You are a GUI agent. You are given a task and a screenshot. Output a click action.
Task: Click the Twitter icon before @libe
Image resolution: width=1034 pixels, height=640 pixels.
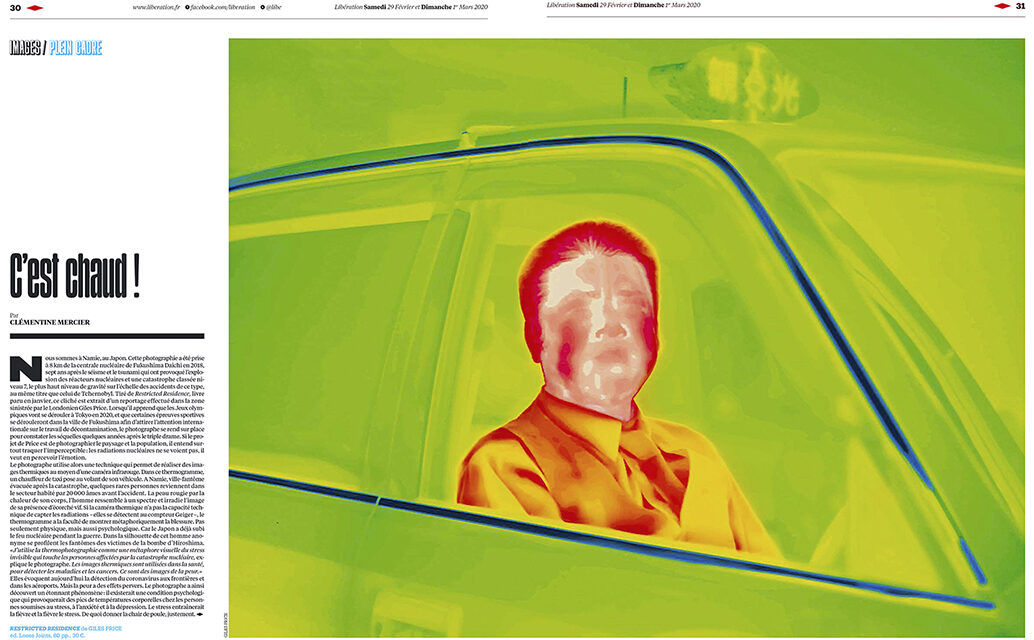(x=263, y=7)
